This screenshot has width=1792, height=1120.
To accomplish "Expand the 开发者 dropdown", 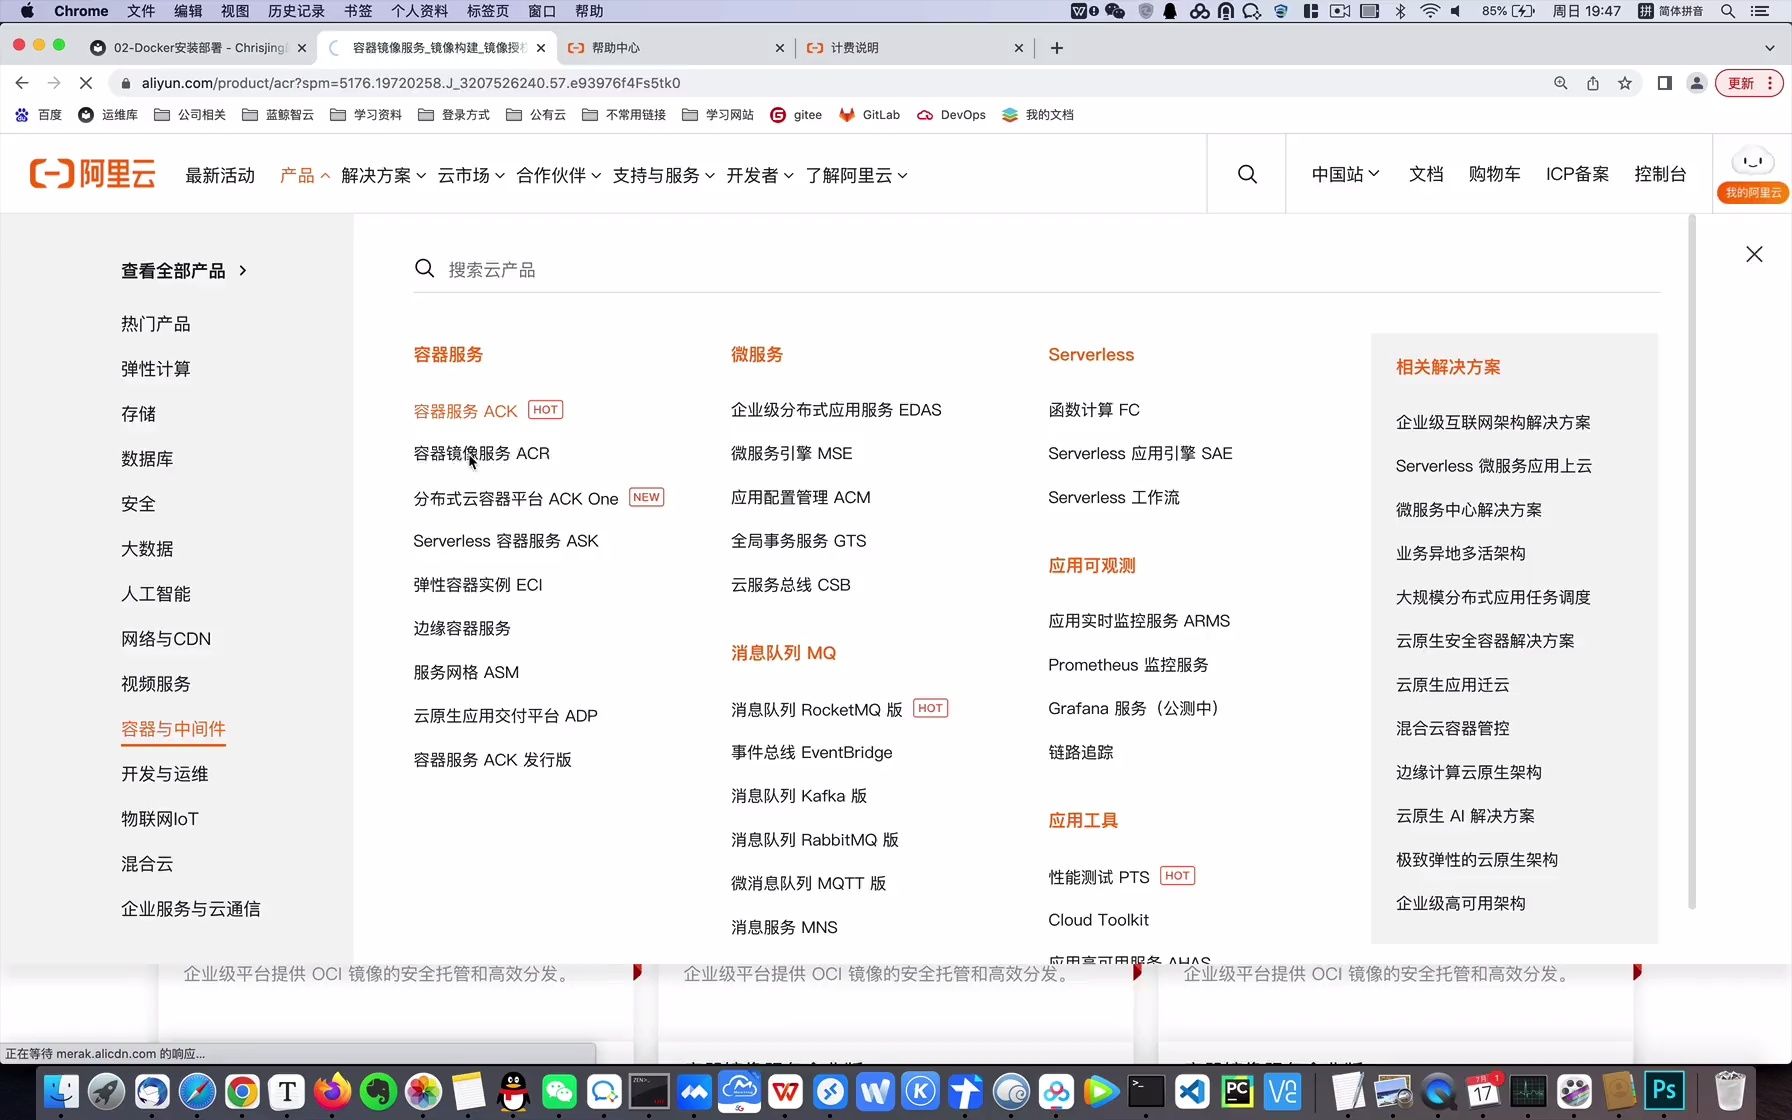I will [760, 175].
